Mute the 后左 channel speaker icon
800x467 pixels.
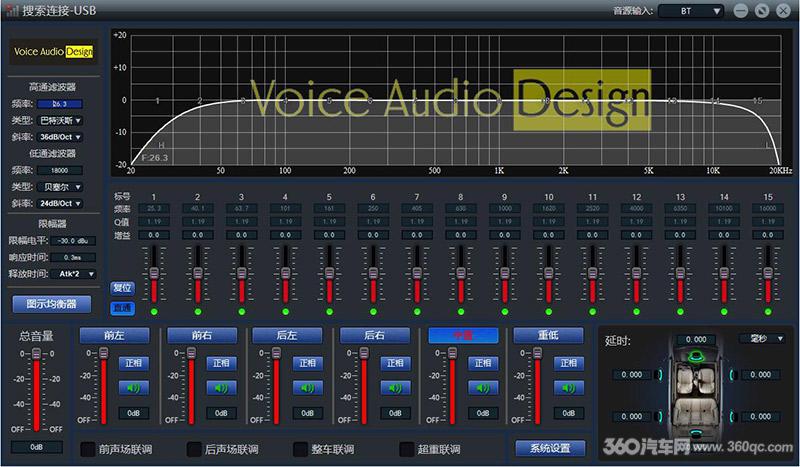point(308,388)
